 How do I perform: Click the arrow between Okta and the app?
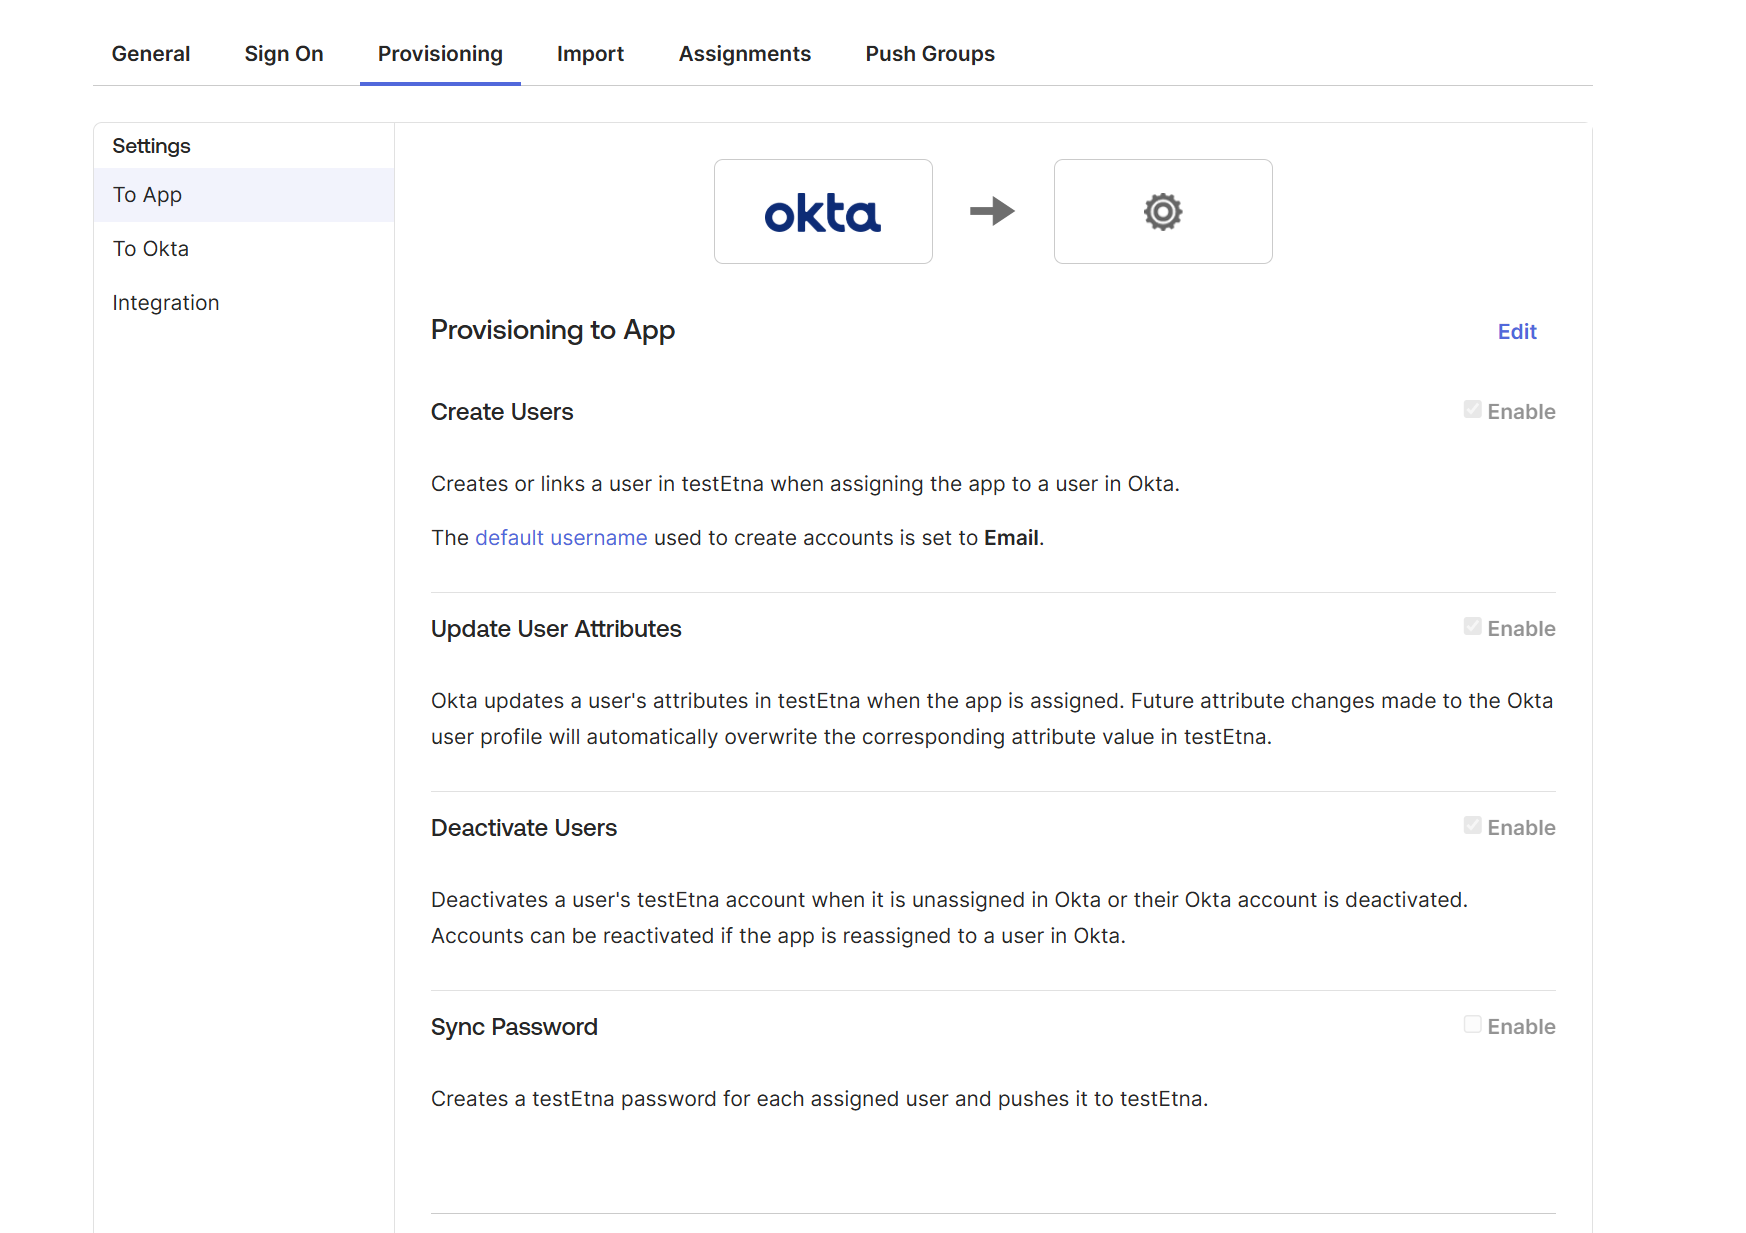tap(992, 211)
